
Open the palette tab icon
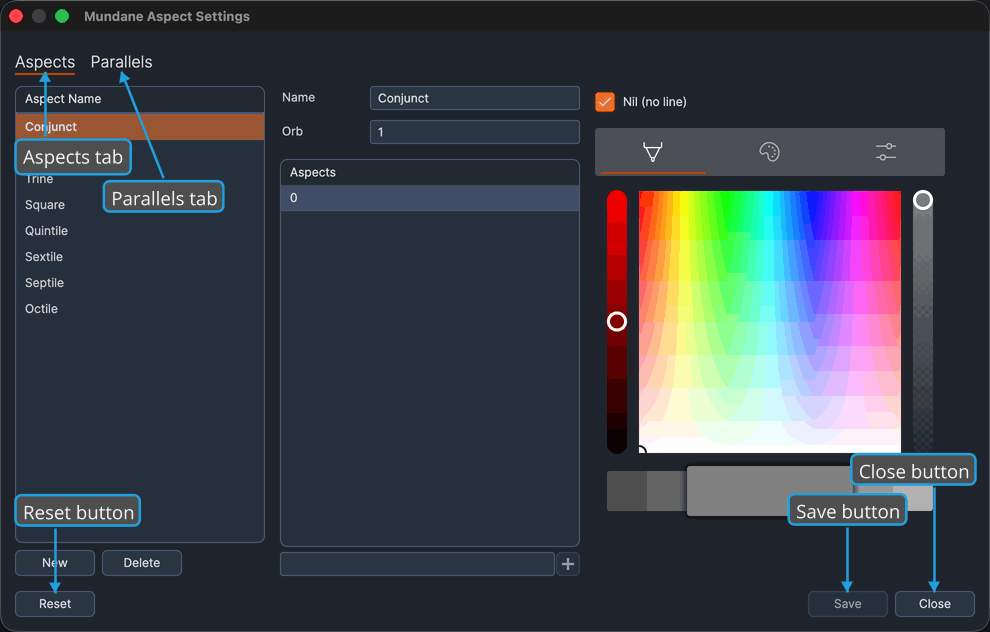pos(769,152)
